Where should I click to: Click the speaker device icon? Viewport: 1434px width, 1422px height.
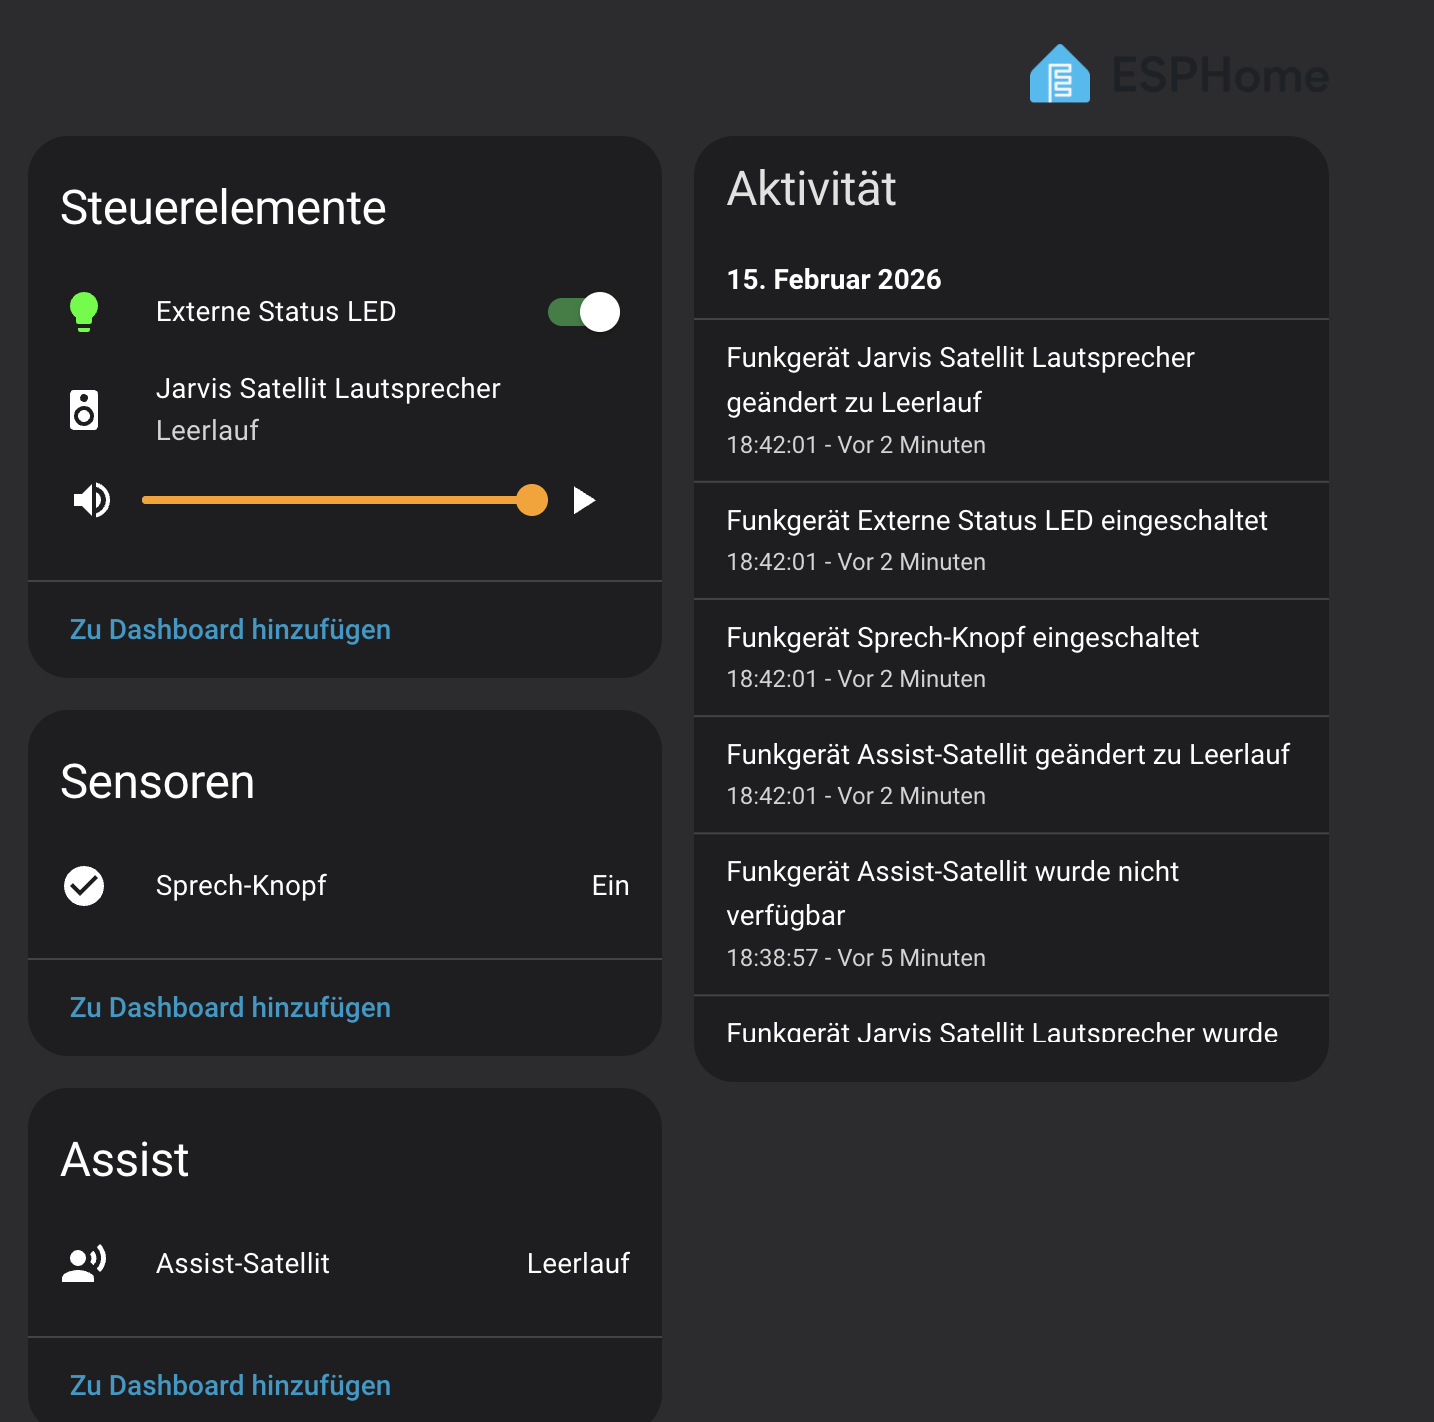coord(84,410)
